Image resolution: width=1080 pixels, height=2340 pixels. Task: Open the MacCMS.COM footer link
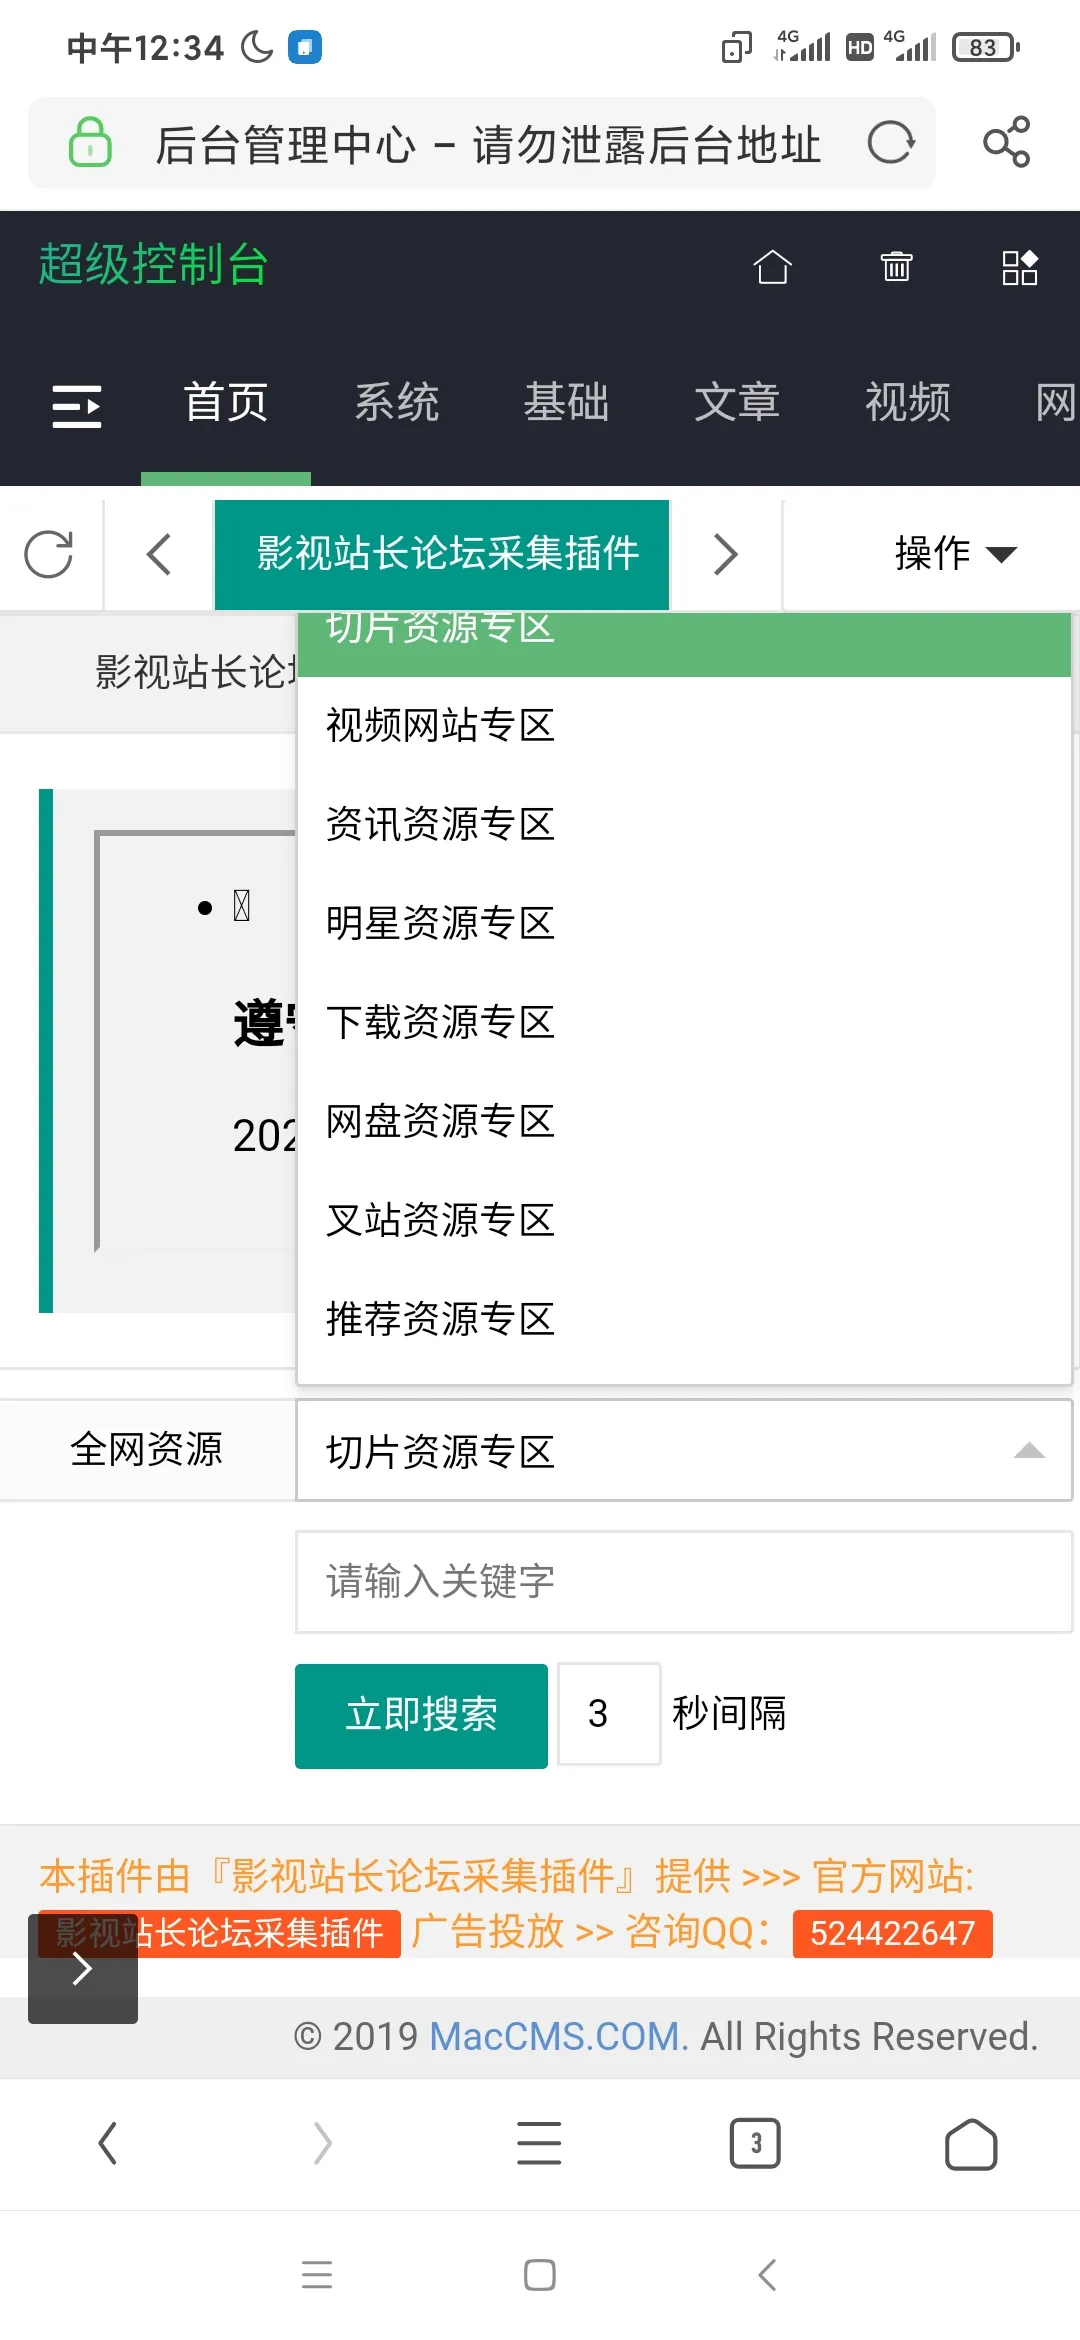click(x=557, y=2036)
